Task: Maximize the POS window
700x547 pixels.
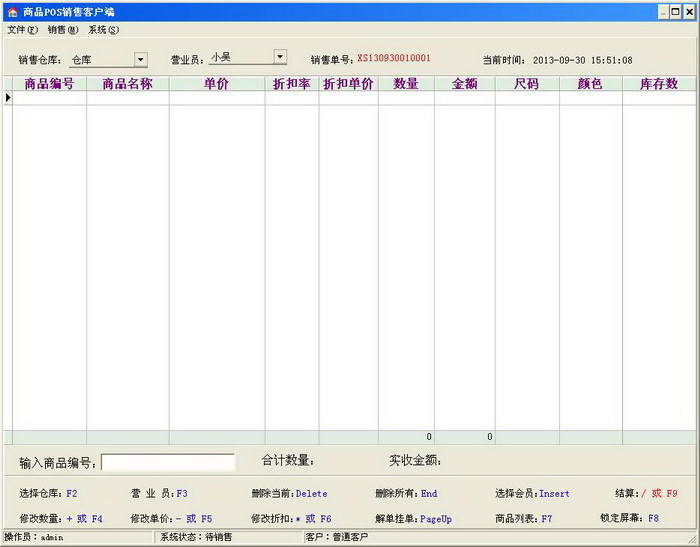Action: pyautogui.click(x=675, y=12)
